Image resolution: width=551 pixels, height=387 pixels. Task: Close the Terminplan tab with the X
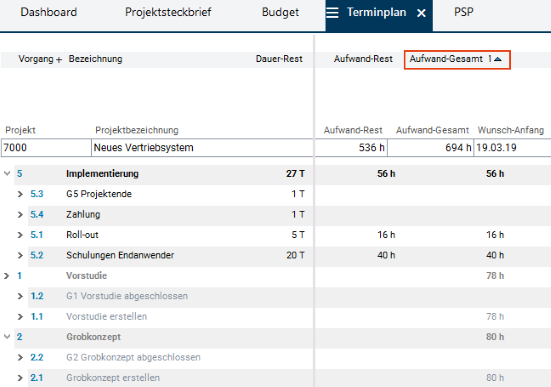pos(421,13)
